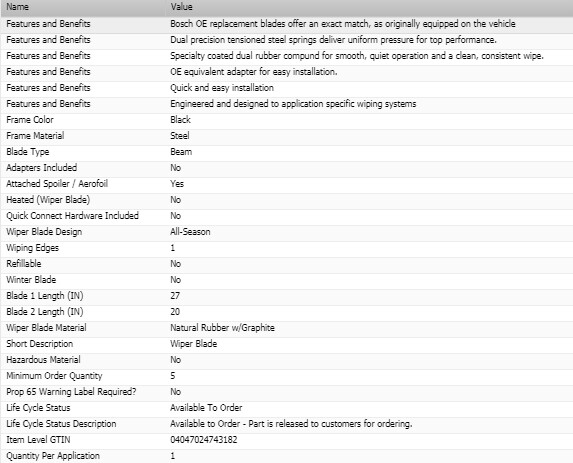573x463 pixels.
Task: Click the first Features and Benefits row
Action: pyautogui.click(x=286, y=24)
